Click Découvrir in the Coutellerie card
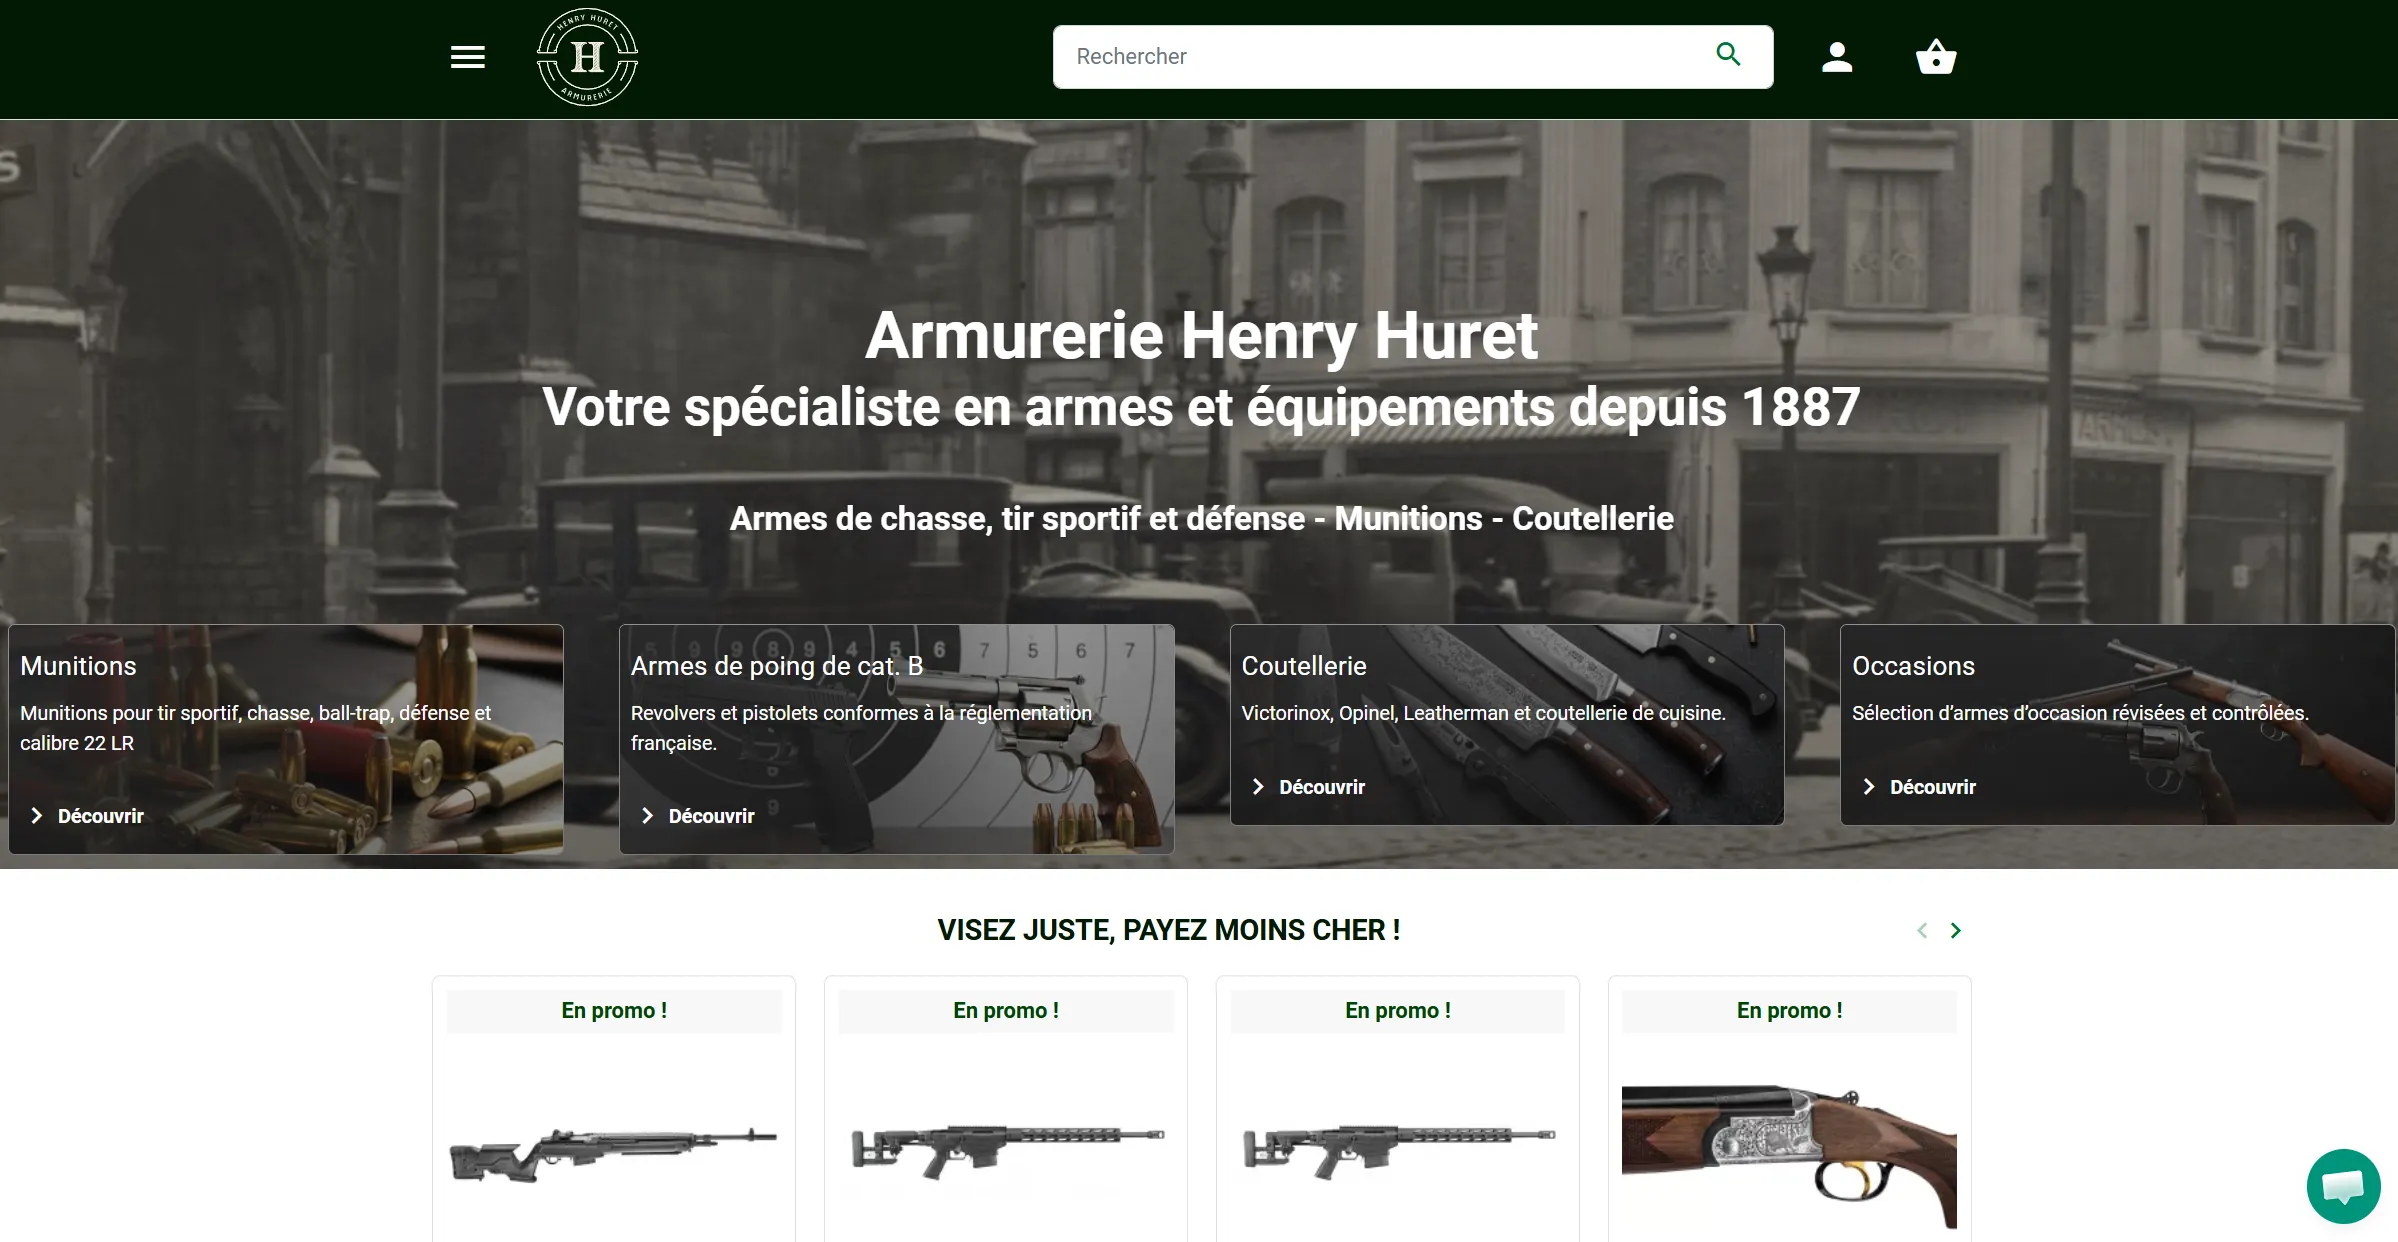Screen dimensions: 2398x1242 pos(1322,787)
